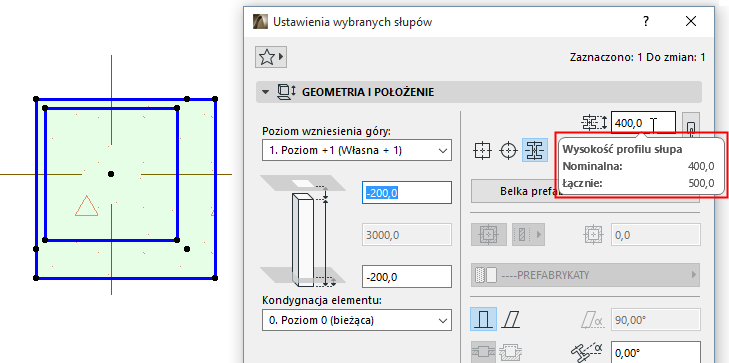
Task: Click the red triangle marker in the column
Action: (x=86, y=206)
